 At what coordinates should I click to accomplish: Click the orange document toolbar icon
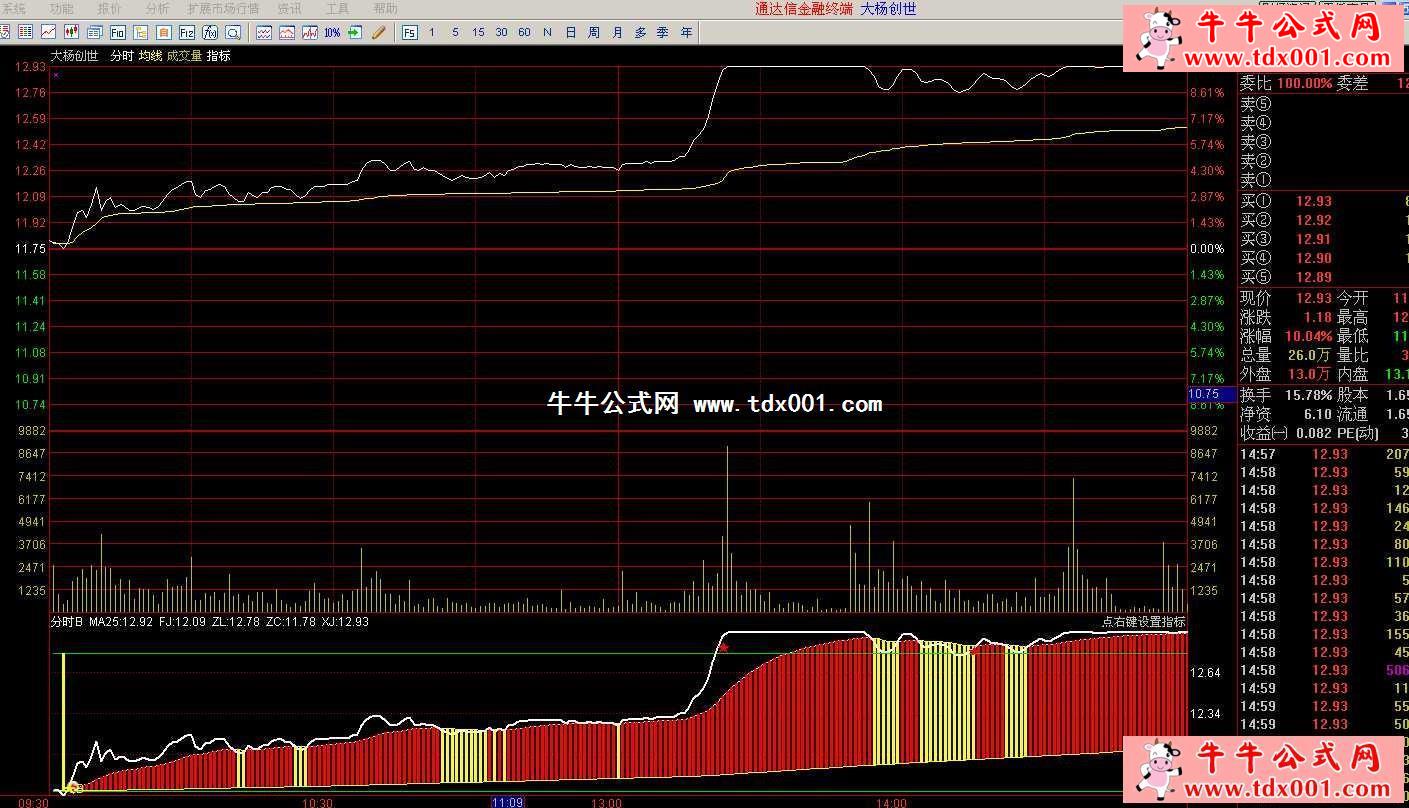click(x=164, y=32)
